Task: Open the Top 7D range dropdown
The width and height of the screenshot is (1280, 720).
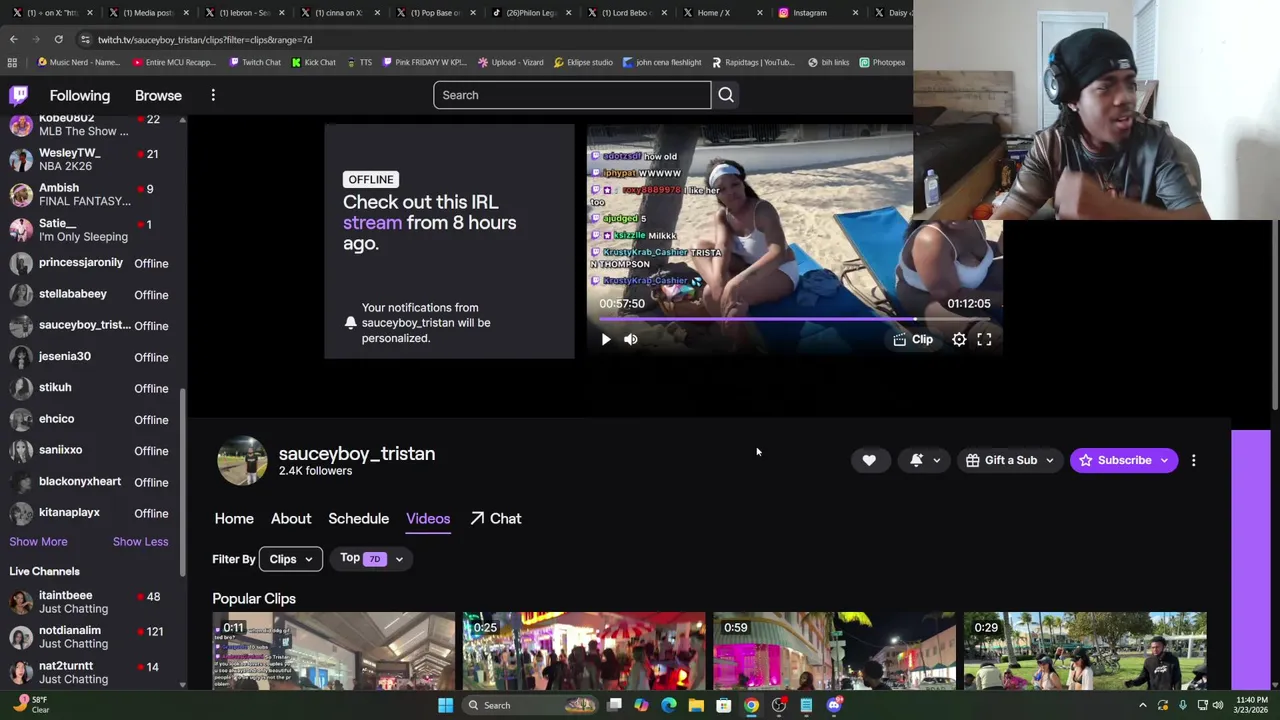Action: pyautogui.click(x=371, y=559)
